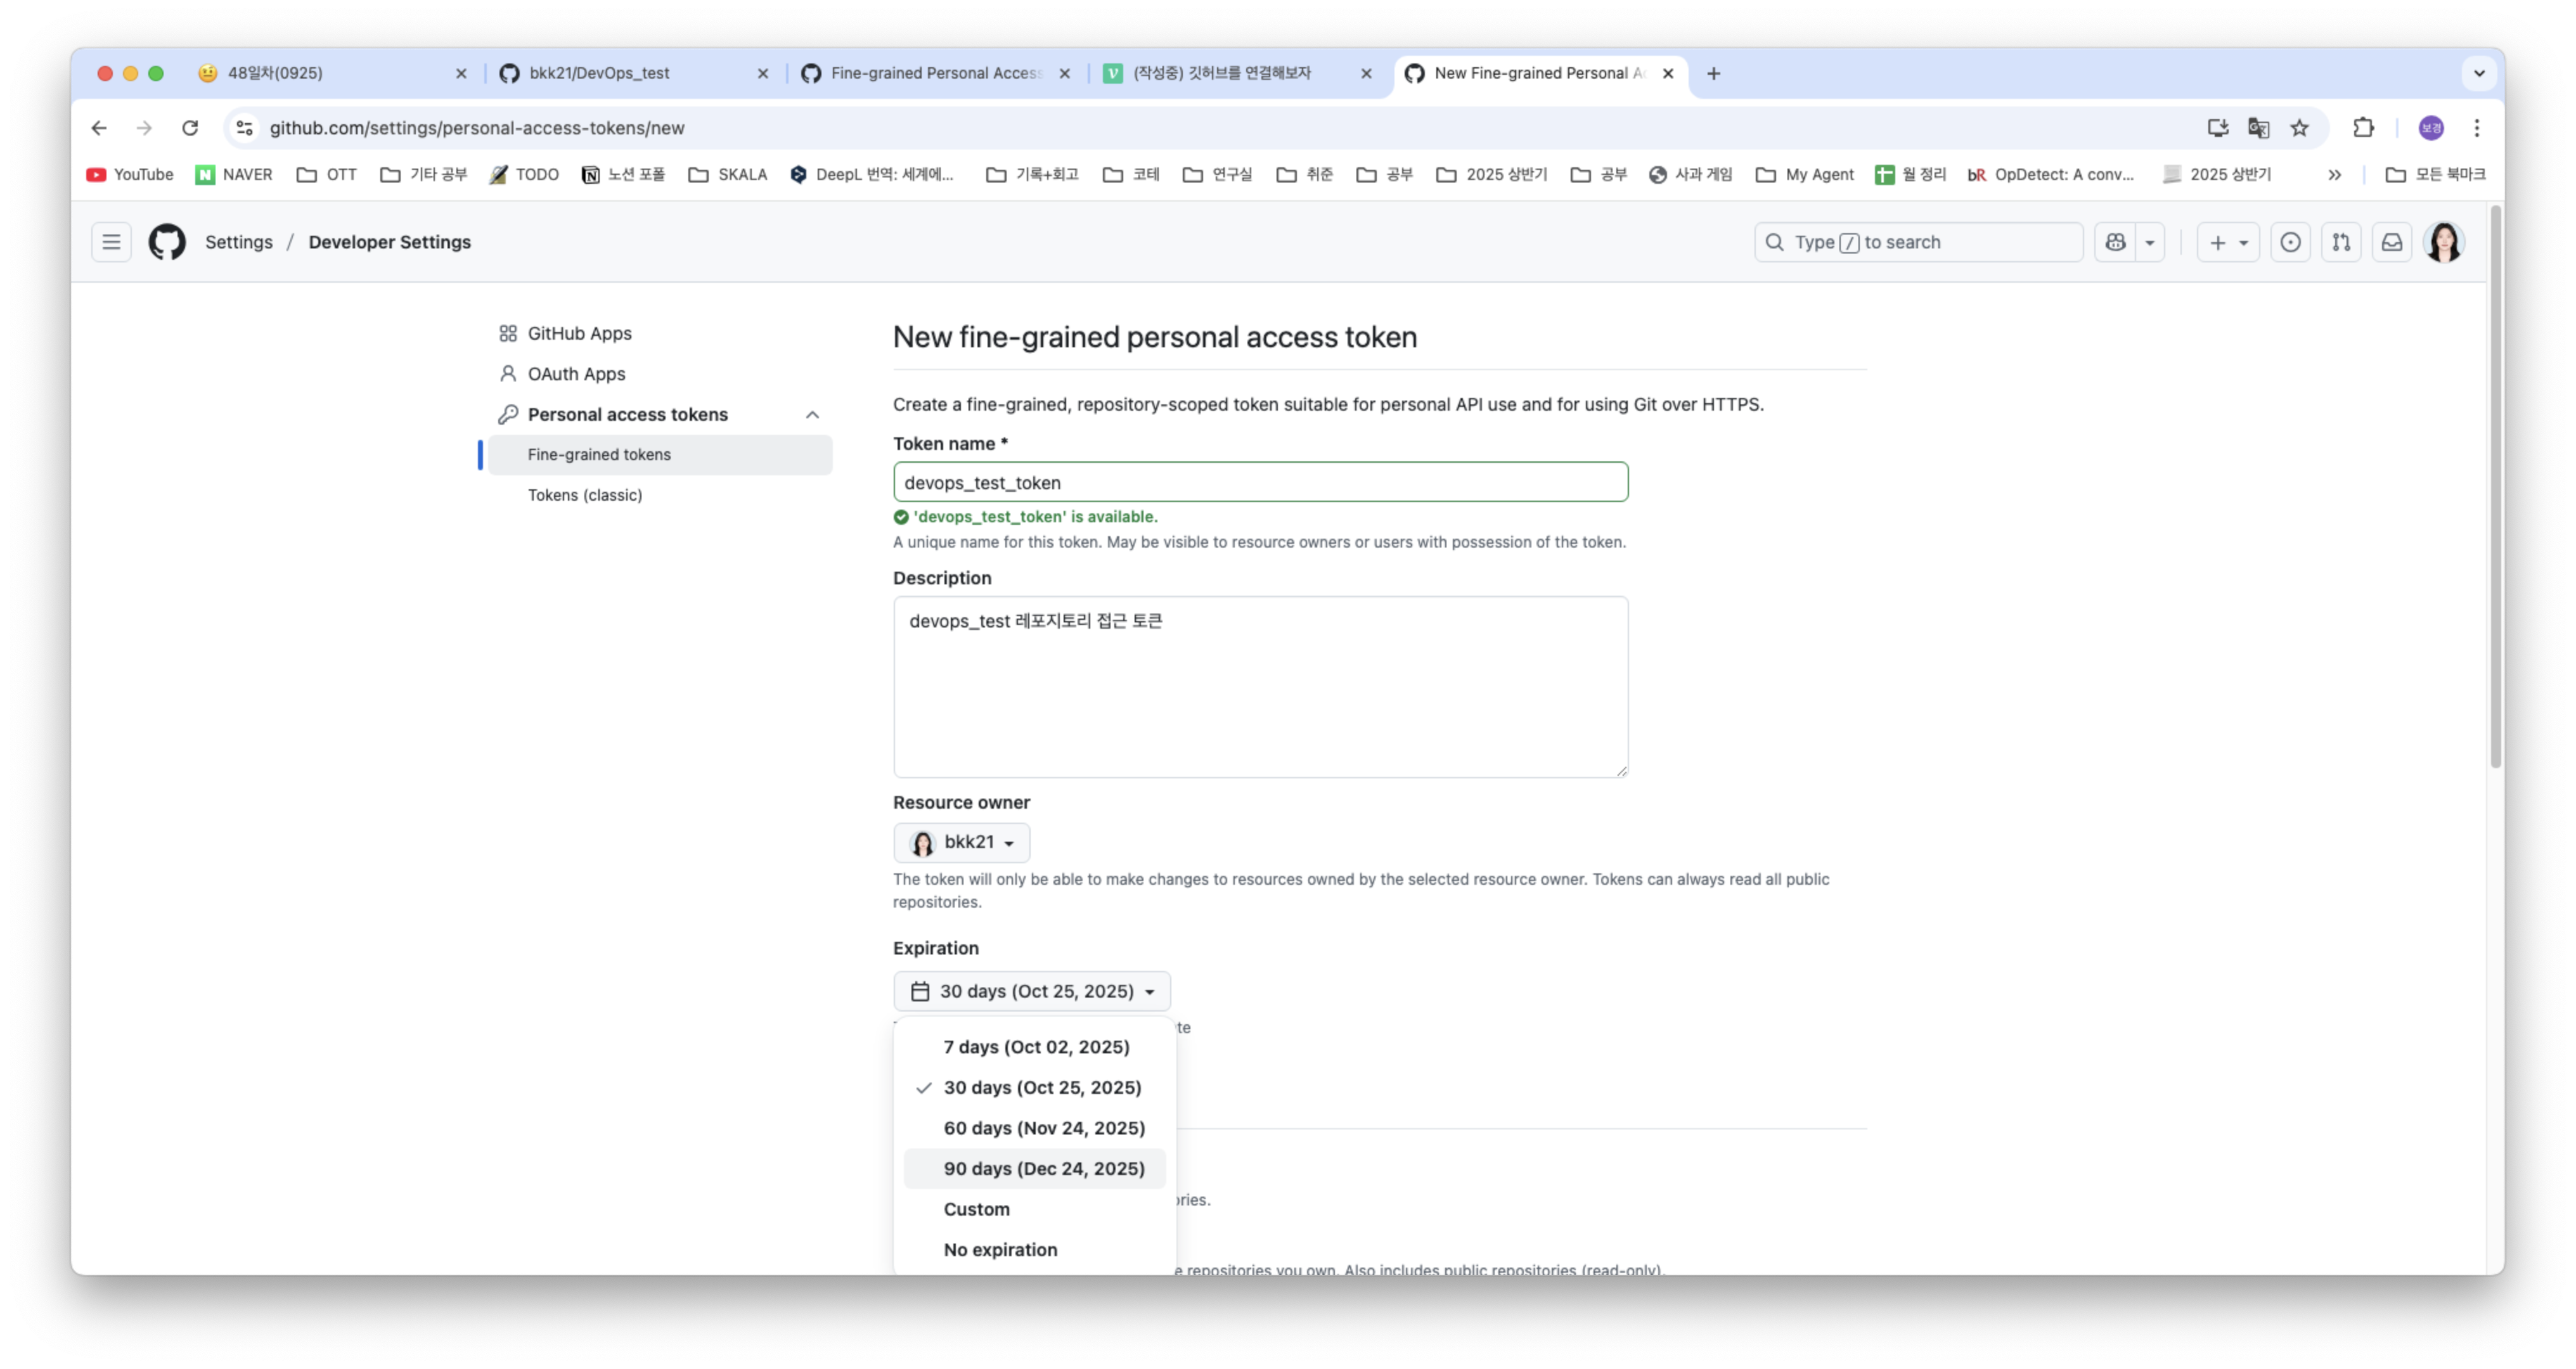2576x1369 pixels.
Task: Click the Token name input field
Action: pyautogui.click(x=1260, y=482)
